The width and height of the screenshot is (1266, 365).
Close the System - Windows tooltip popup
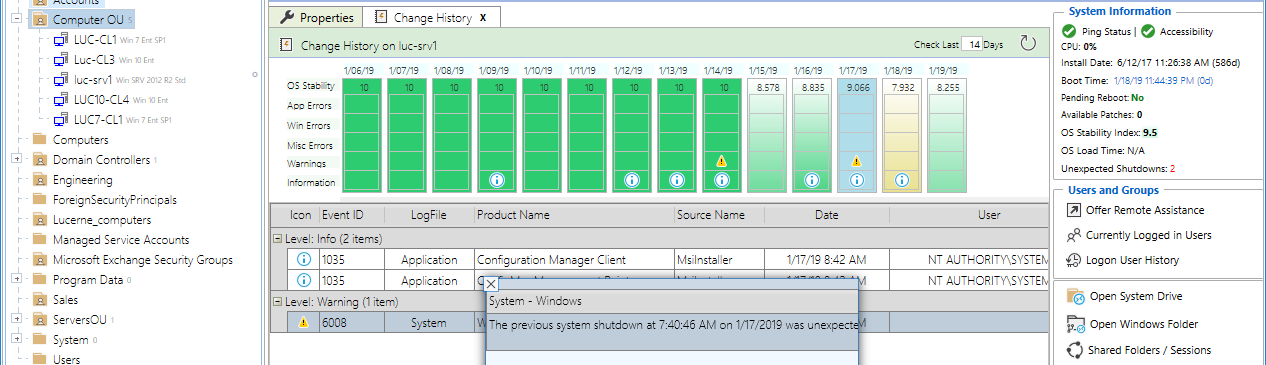(491, 284)
